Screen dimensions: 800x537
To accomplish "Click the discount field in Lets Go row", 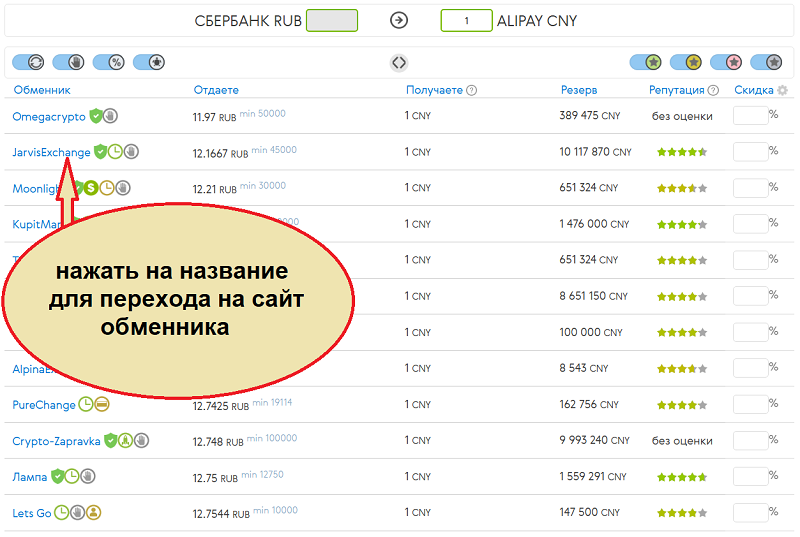I will click(x=751, y=513).
